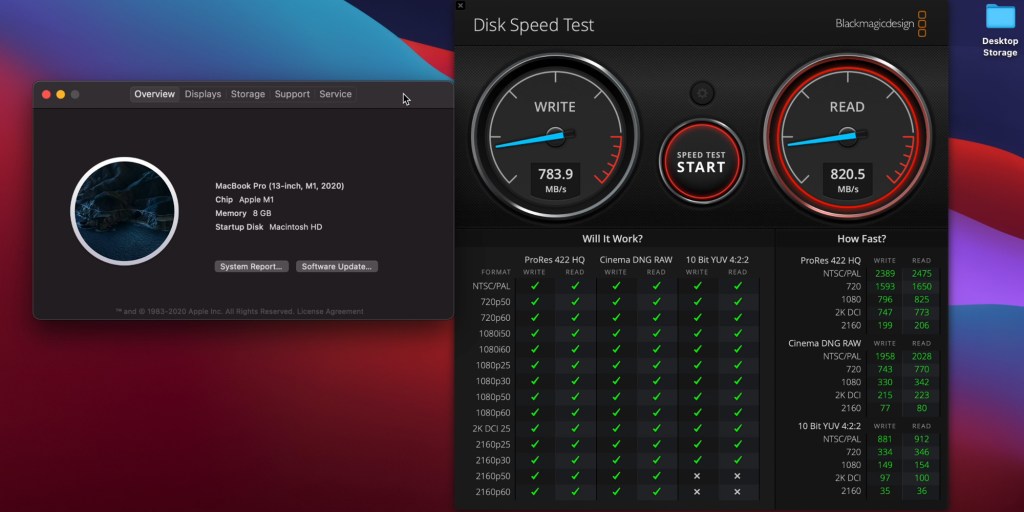Open System Report
Image resolution: width=1024 pixels, height=512 pixels.
(251, 266)
